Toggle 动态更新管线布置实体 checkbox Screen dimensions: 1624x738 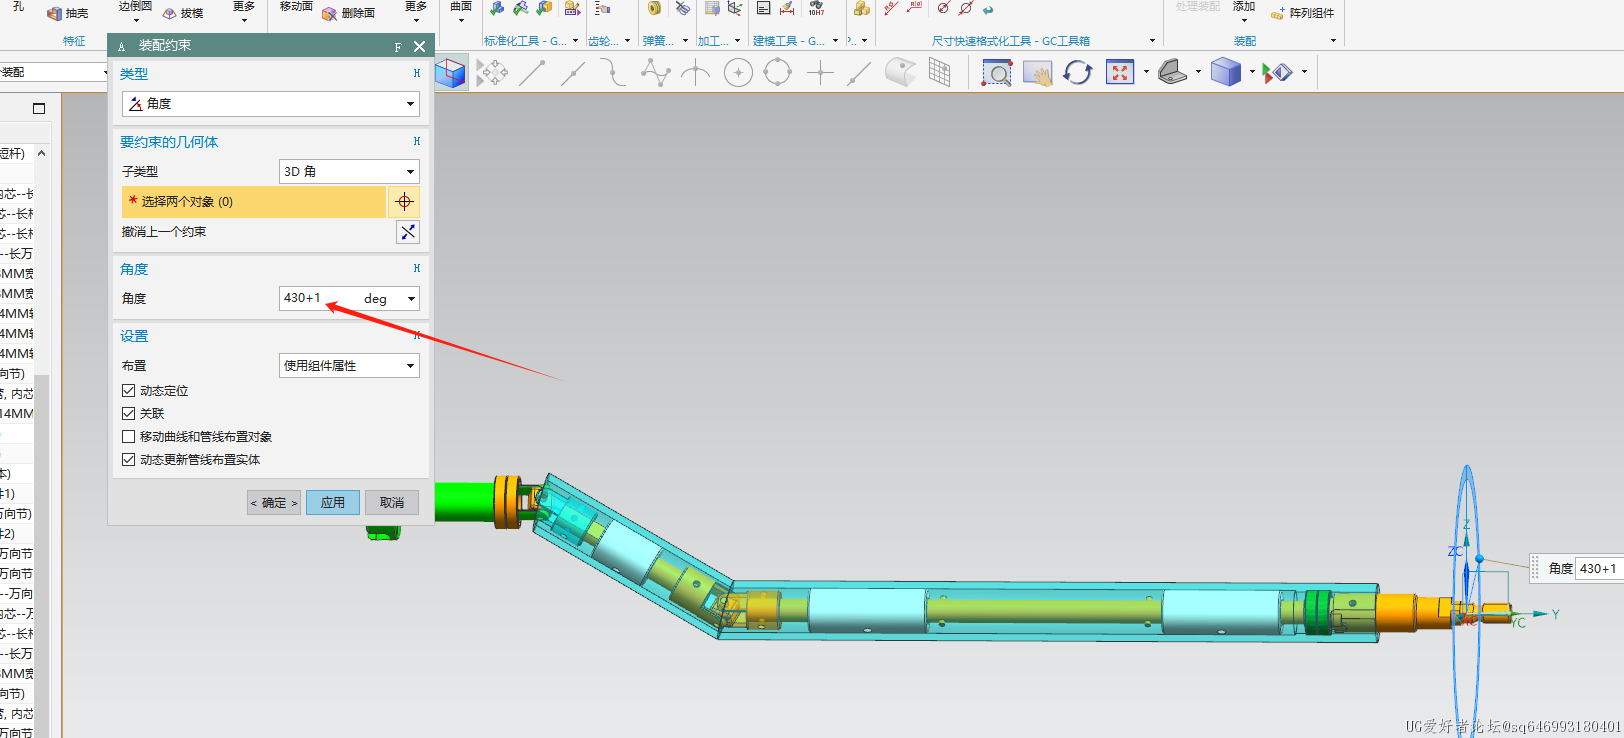click(128, 460)
